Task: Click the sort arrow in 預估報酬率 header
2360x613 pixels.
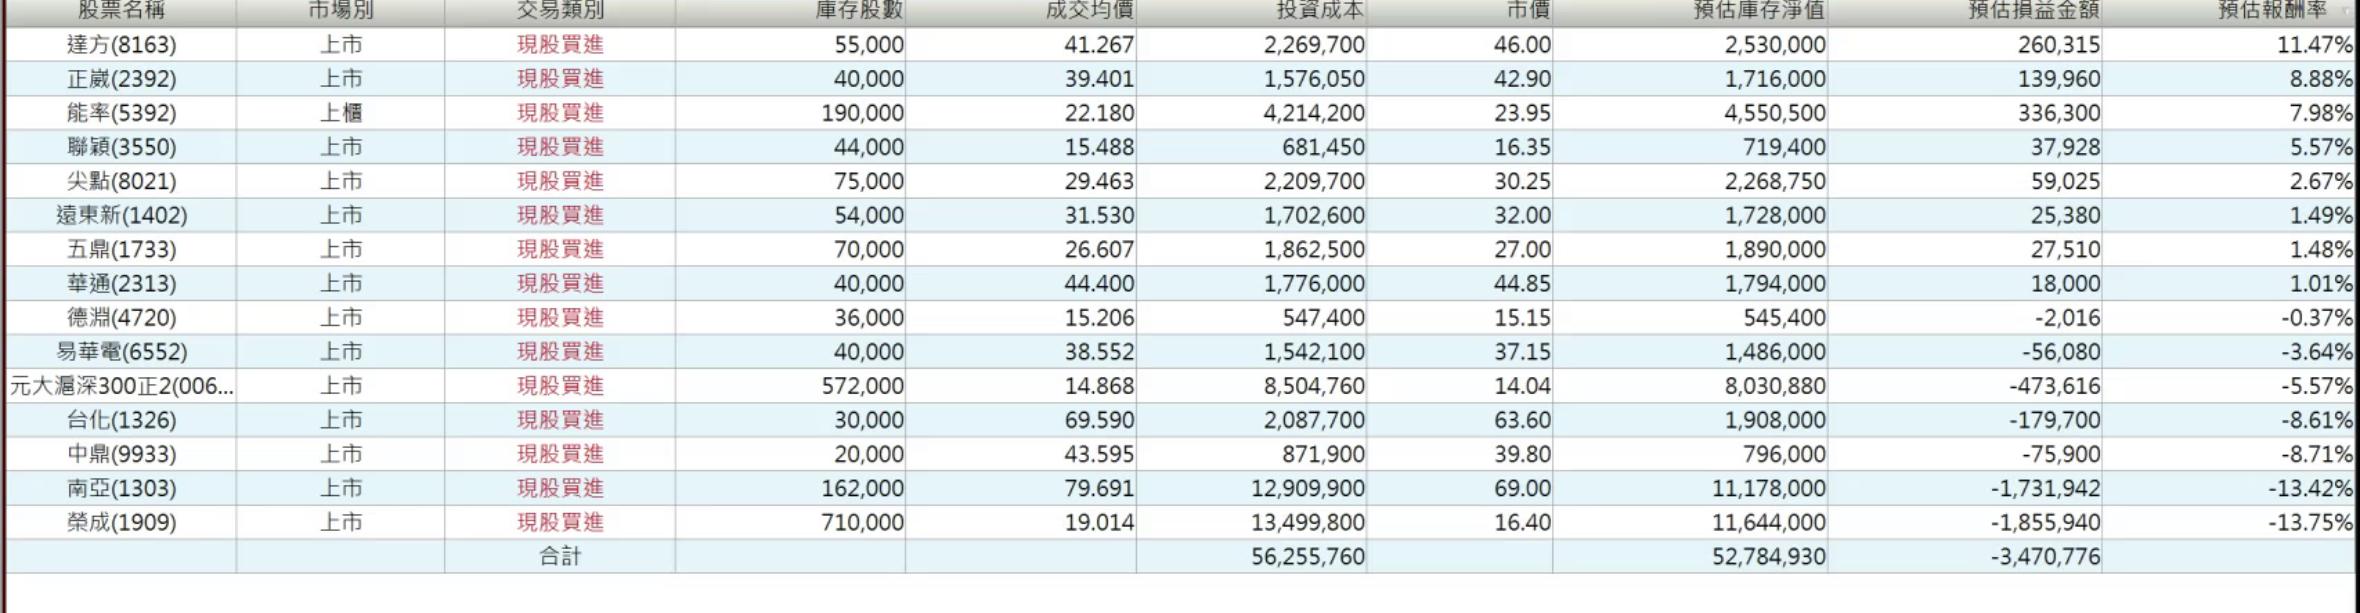Action: click(x=2344, y=12)
